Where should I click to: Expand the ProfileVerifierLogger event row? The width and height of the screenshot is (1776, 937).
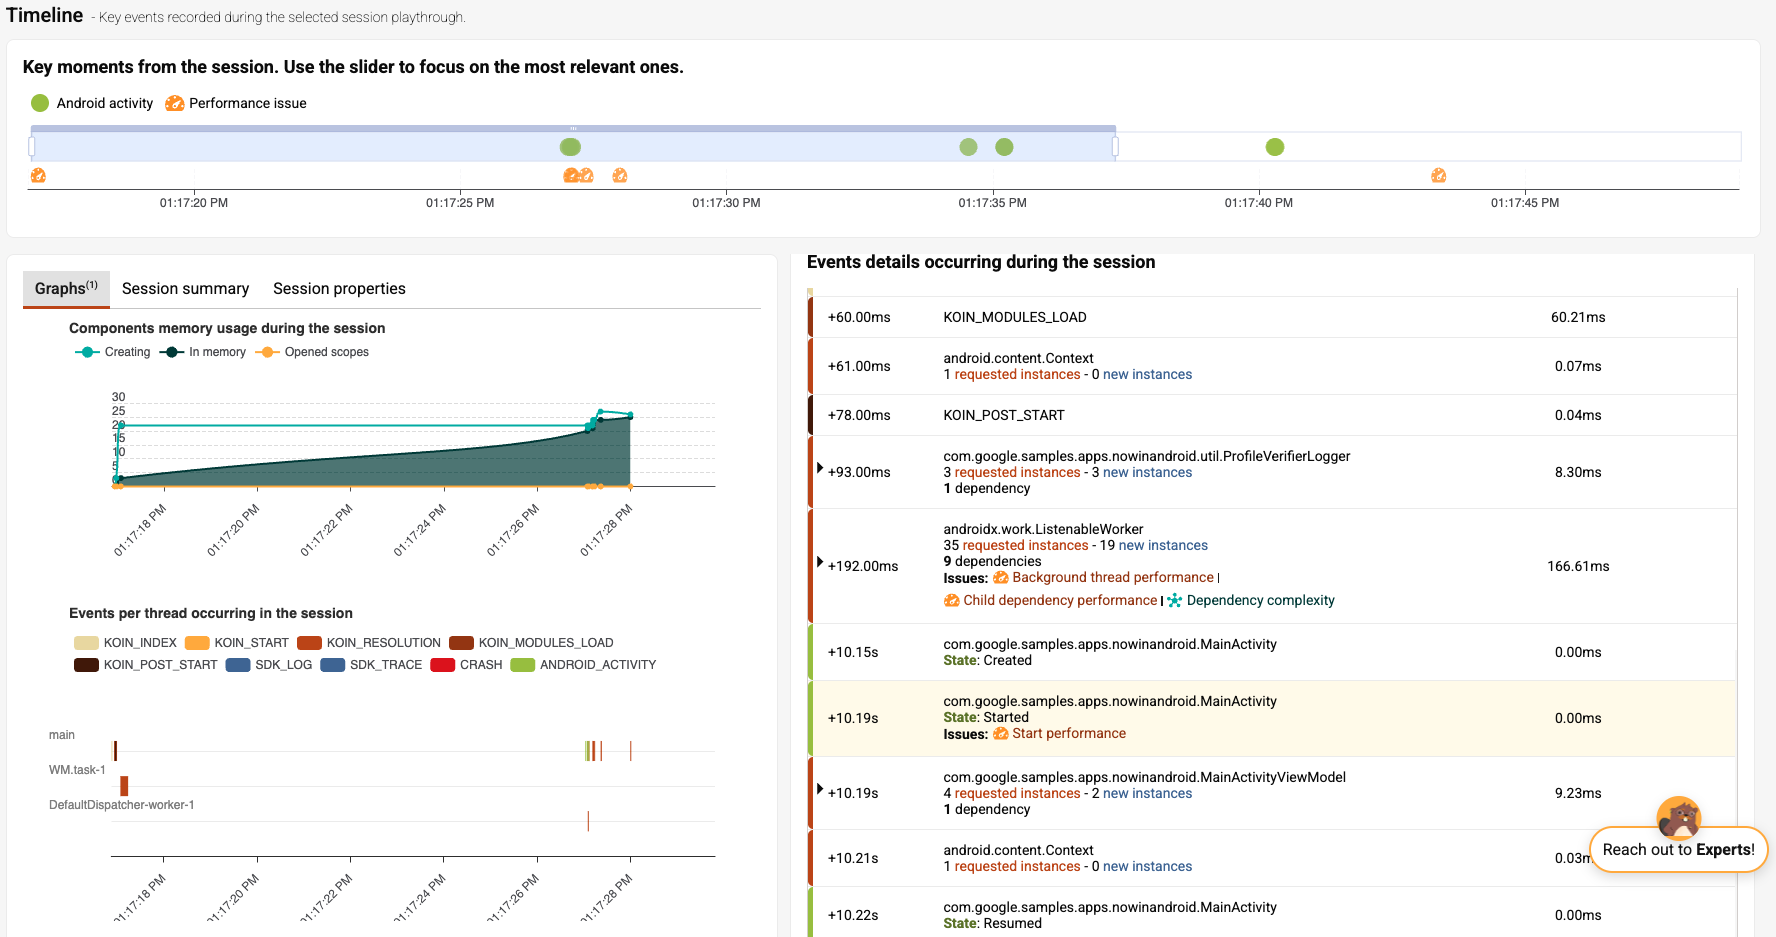click(820, 468)
